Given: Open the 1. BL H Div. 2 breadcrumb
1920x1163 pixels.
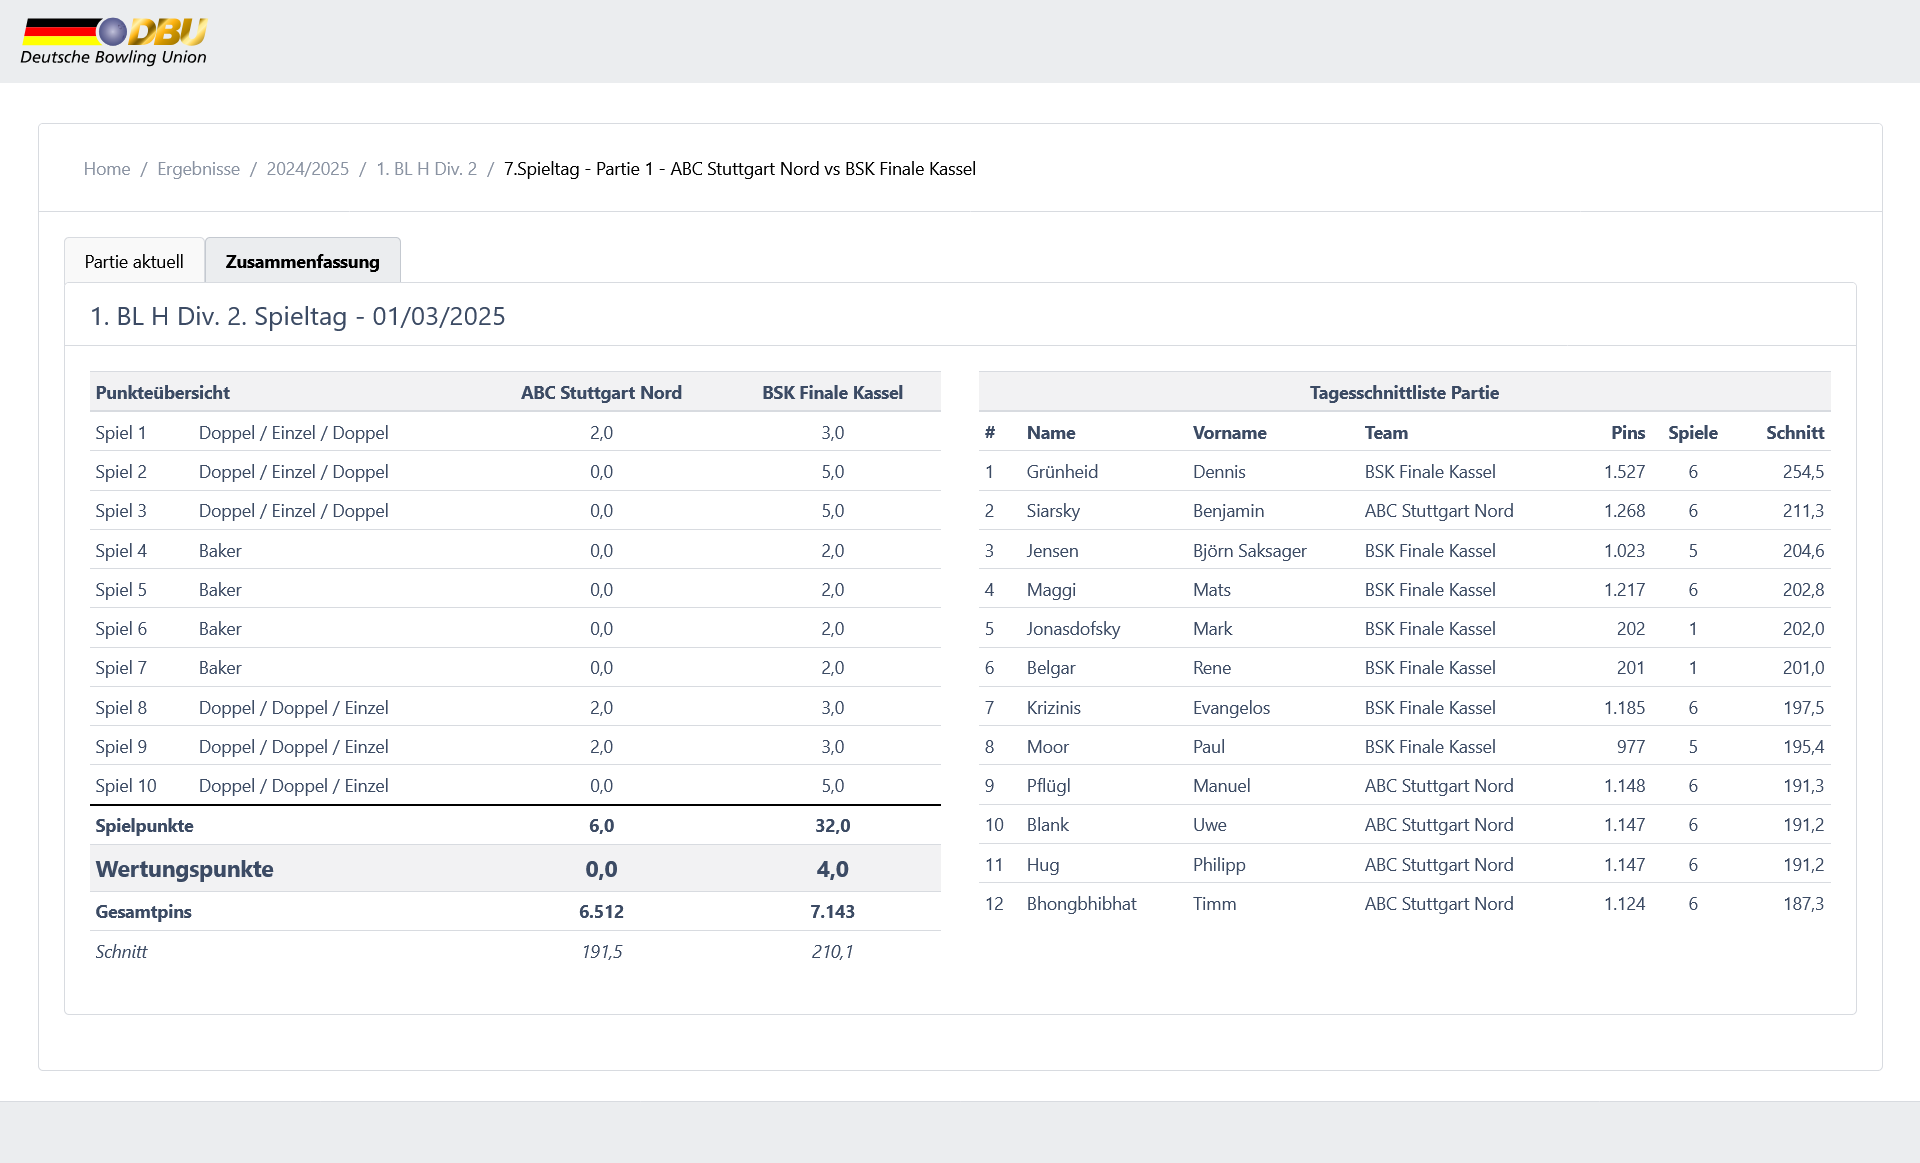Looking at the screenshot, I should 426,169.
